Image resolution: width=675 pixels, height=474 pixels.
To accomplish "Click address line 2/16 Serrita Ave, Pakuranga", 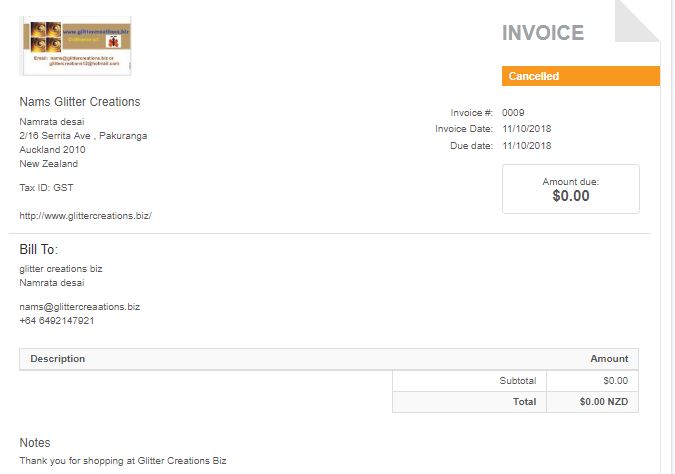I will point(83,136).
